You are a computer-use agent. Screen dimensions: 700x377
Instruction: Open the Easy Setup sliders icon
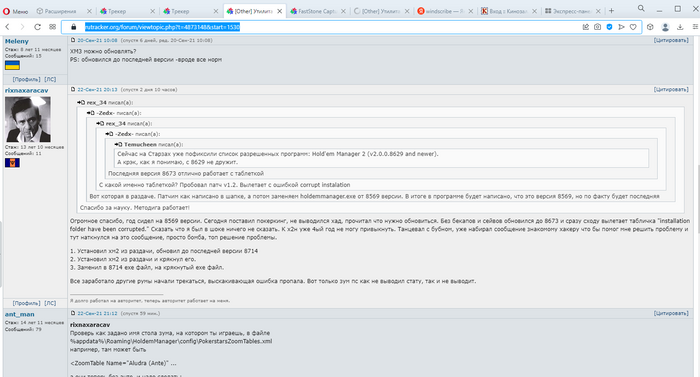pyautogui.click(x=695, y=27)
